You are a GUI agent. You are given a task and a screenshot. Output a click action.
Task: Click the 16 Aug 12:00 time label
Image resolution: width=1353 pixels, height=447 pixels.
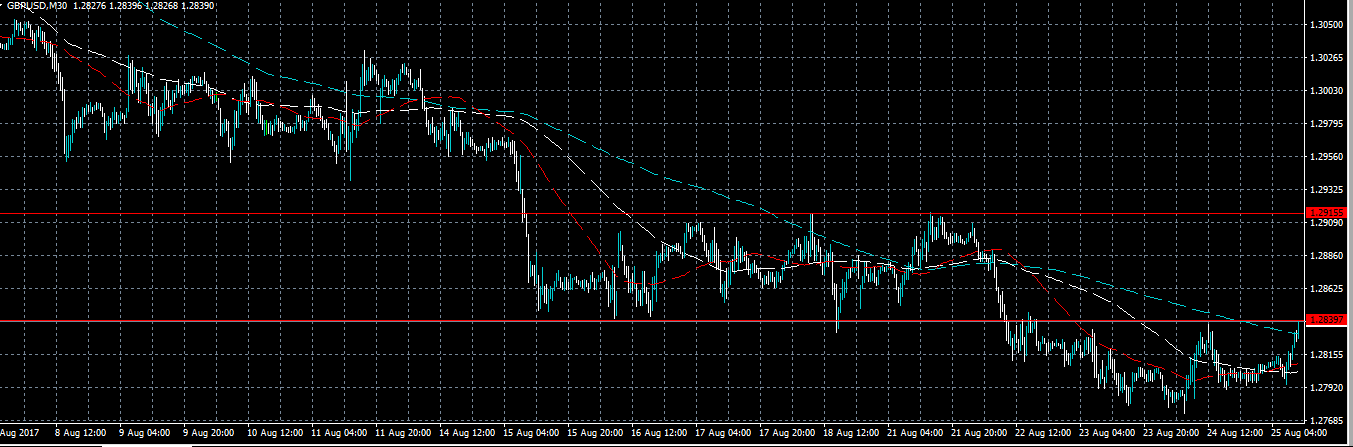point(658,435)
